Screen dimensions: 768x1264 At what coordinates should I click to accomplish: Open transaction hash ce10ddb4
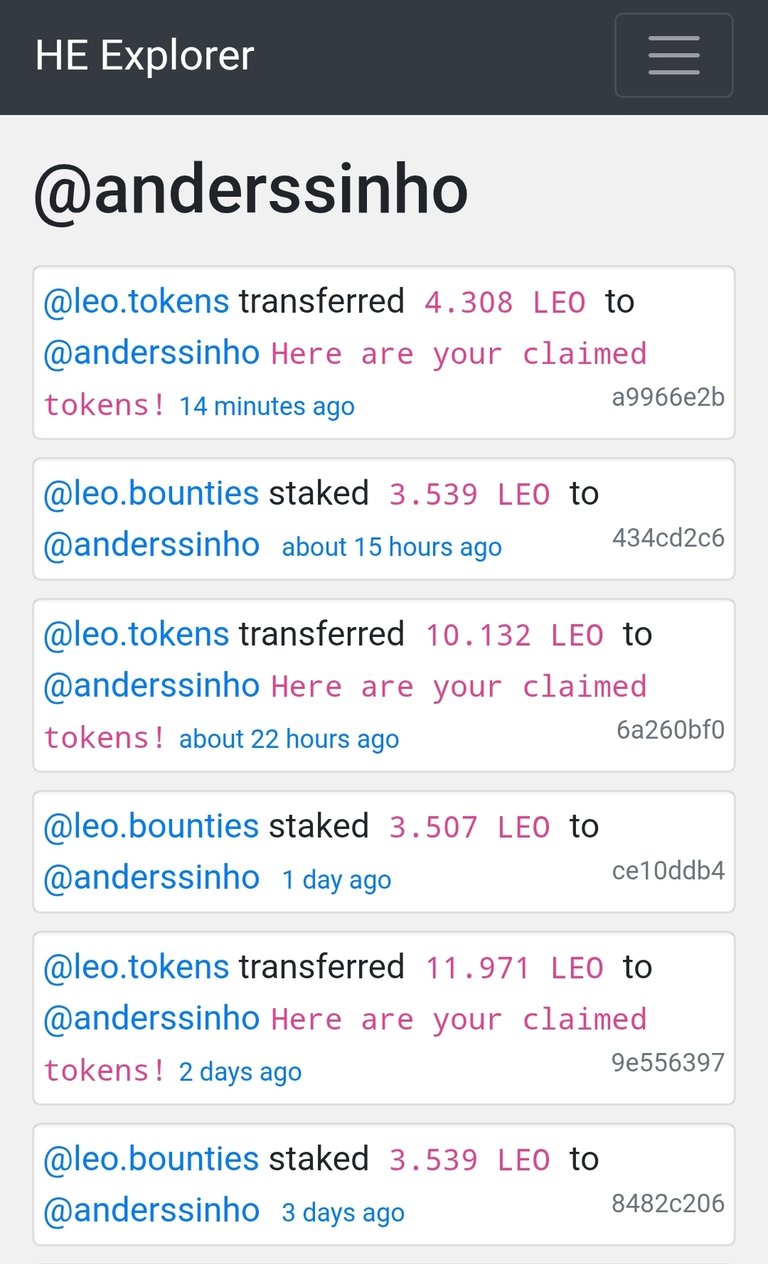point(668,870)
